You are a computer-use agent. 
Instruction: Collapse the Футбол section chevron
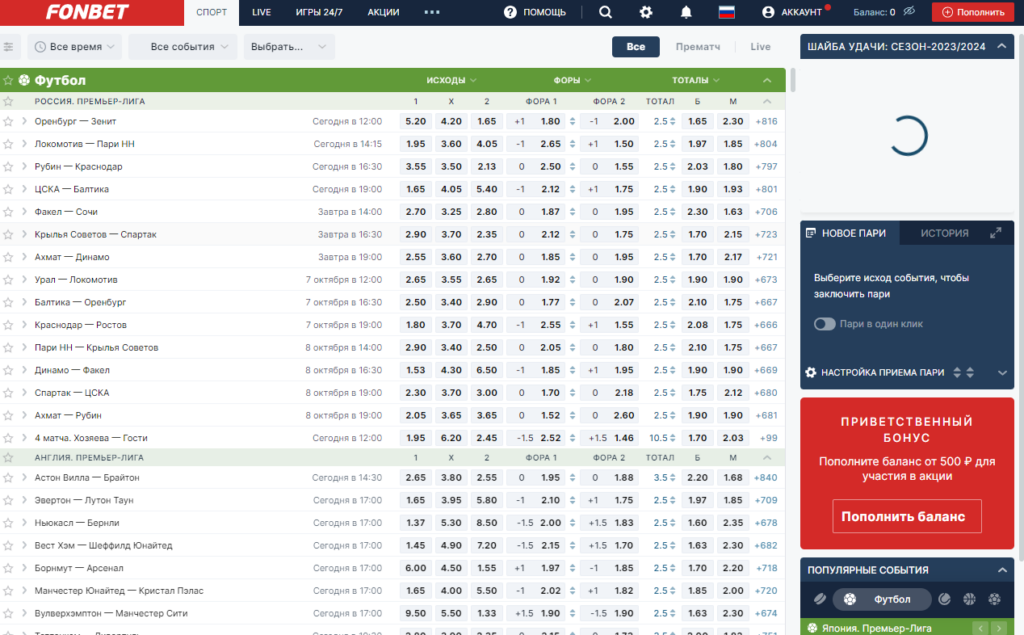767,80
